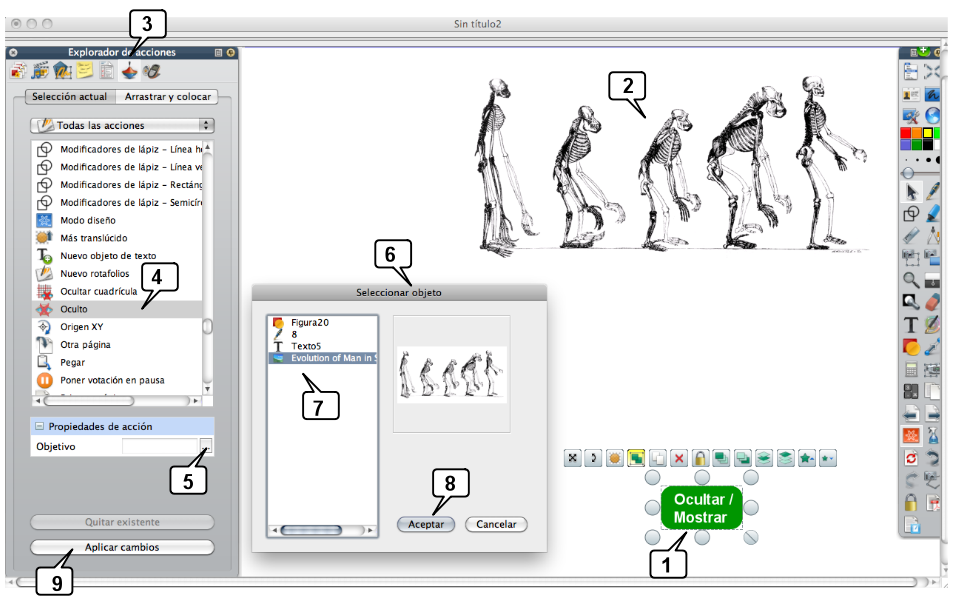Select the Eraser tool in toolbox
This screenshot has width=956, height=605.
click(933, 302)
